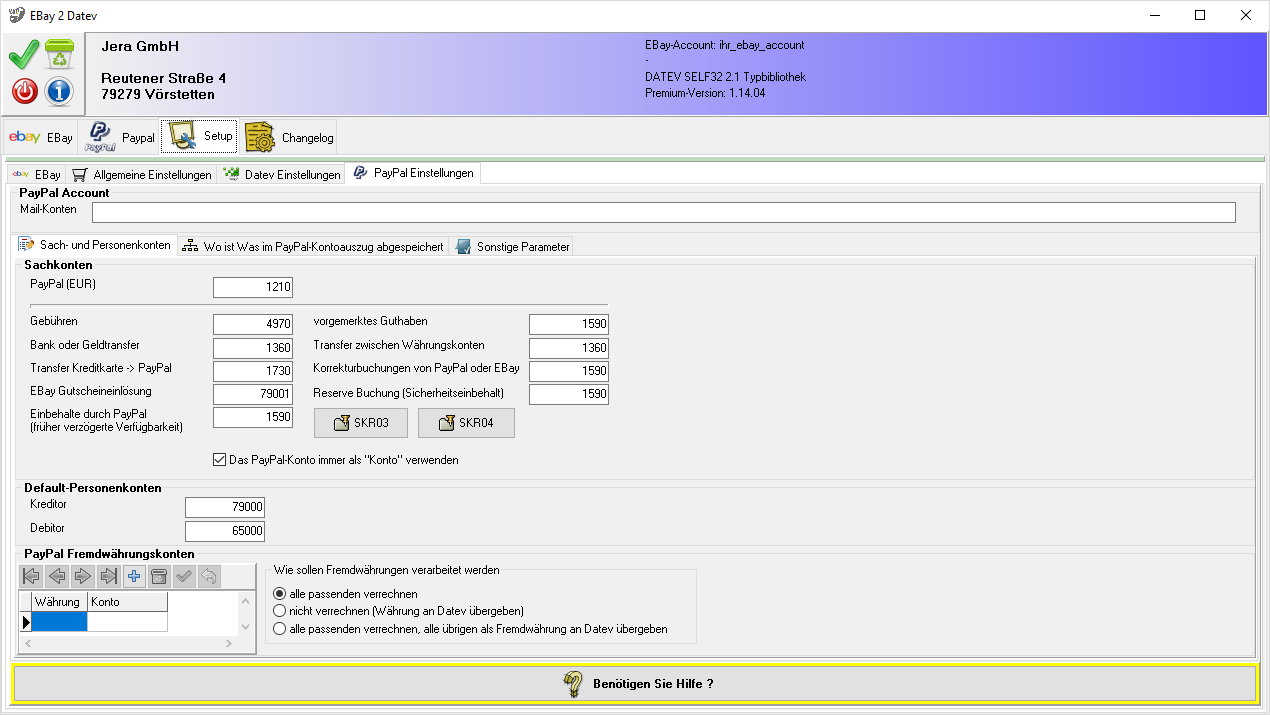Open the Sonstige Parameter tab
The image size is (1270, 715).
pos(512,247)
